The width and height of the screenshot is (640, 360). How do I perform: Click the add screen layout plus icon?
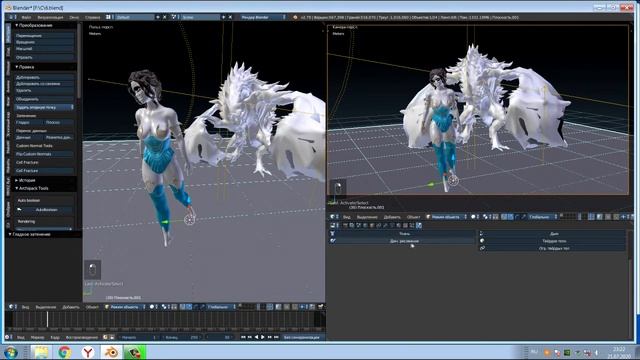(x=158, y=17)
